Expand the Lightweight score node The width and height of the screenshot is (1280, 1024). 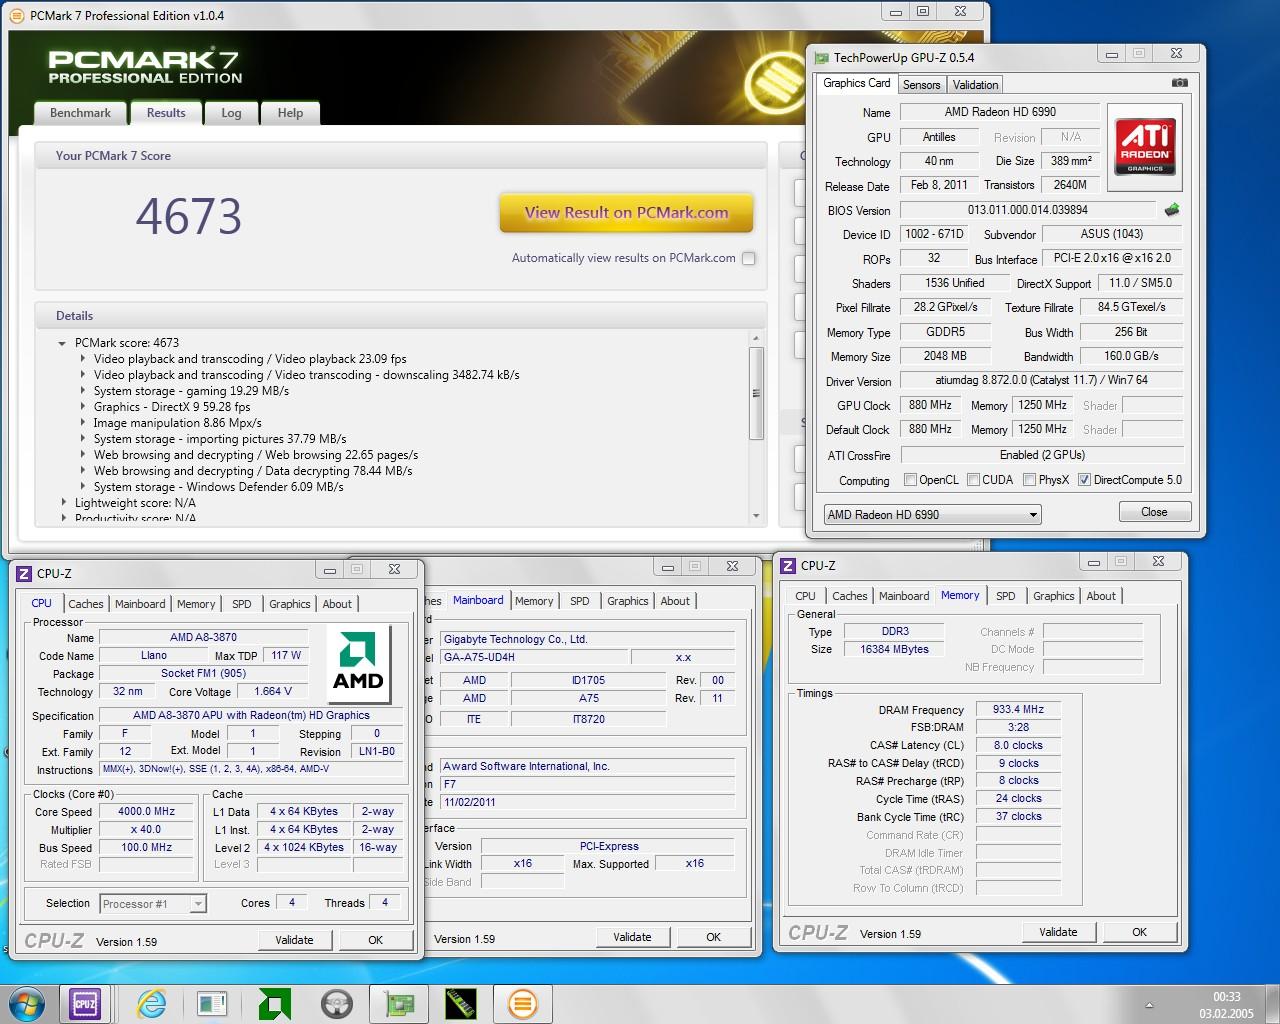(63, 503)
